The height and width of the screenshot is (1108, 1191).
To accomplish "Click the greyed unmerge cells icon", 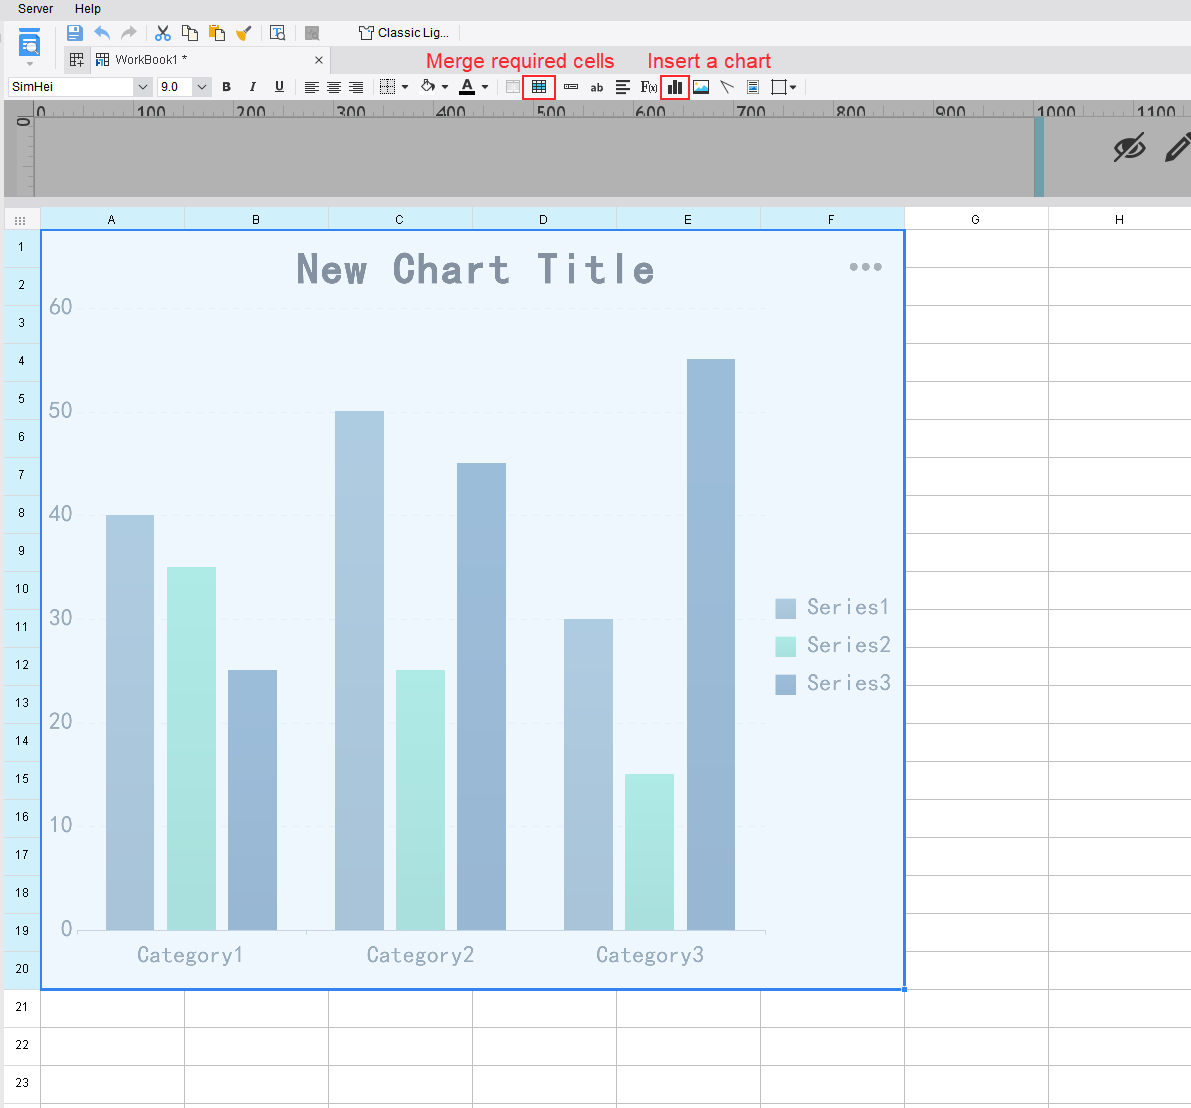I will [513, 87].
